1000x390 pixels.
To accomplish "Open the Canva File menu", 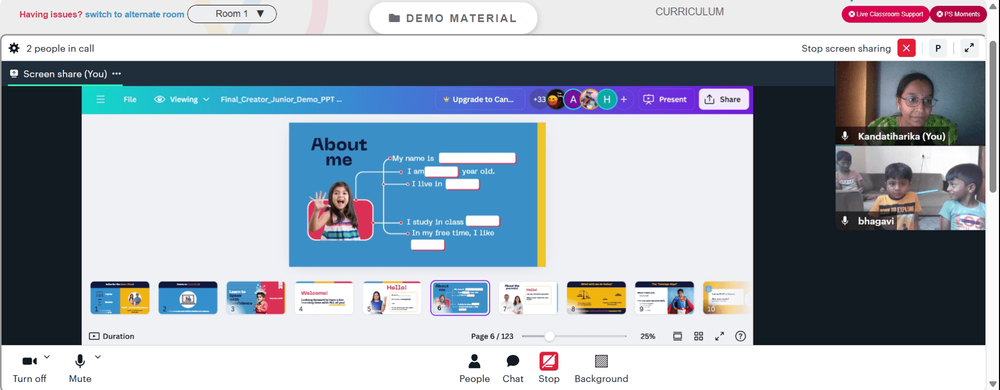I will pos(130,99).
